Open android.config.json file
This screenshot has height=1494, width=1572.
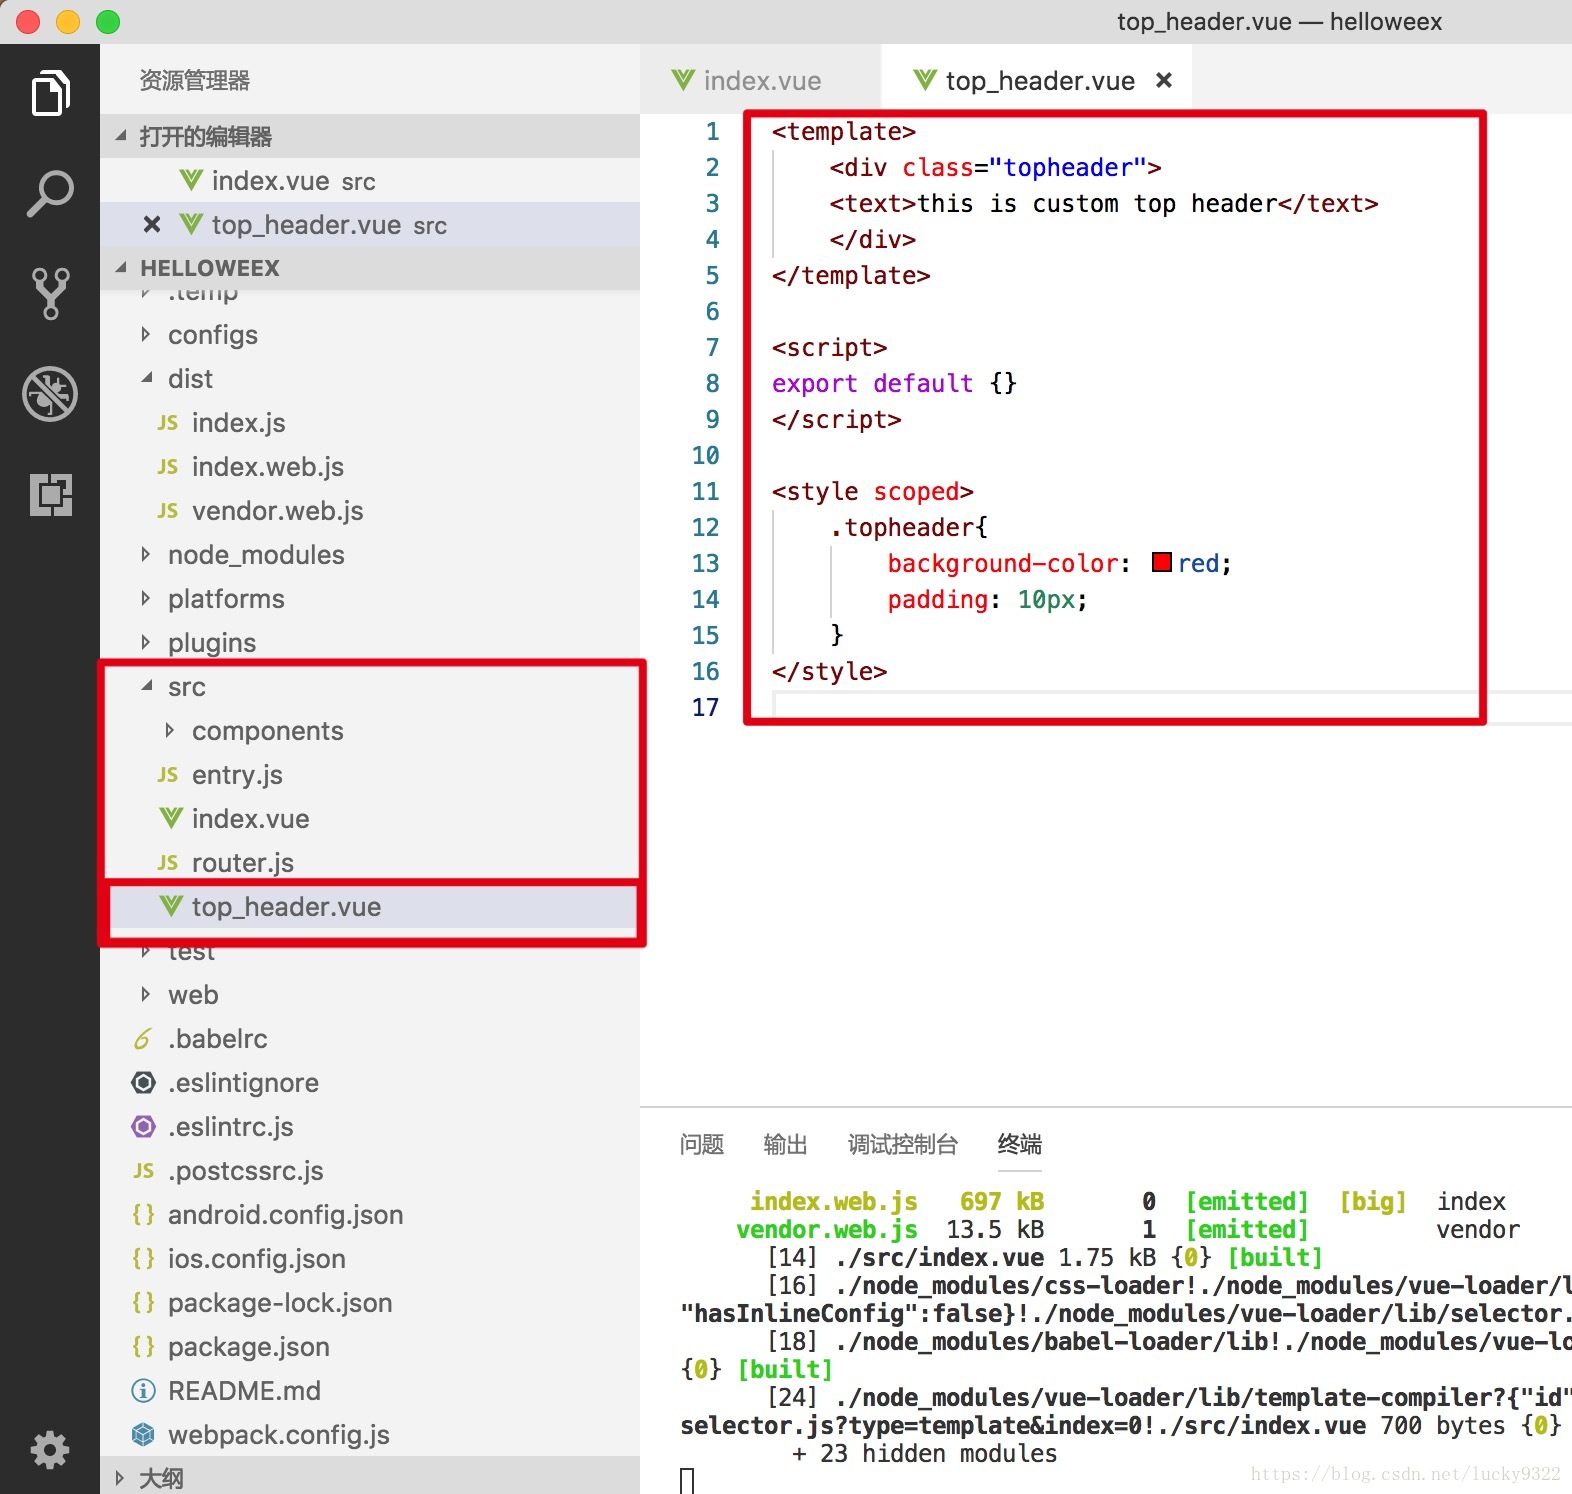(x=370, y=1215)
